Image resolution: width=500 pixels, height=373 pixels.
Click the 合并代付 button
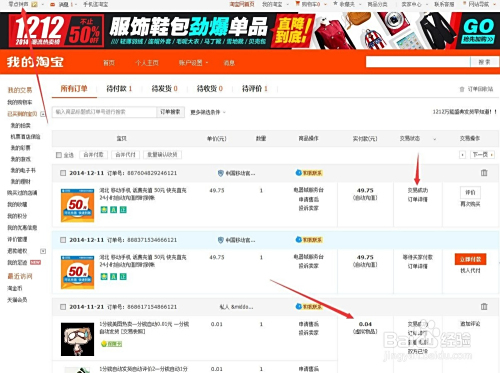point(125,155)
